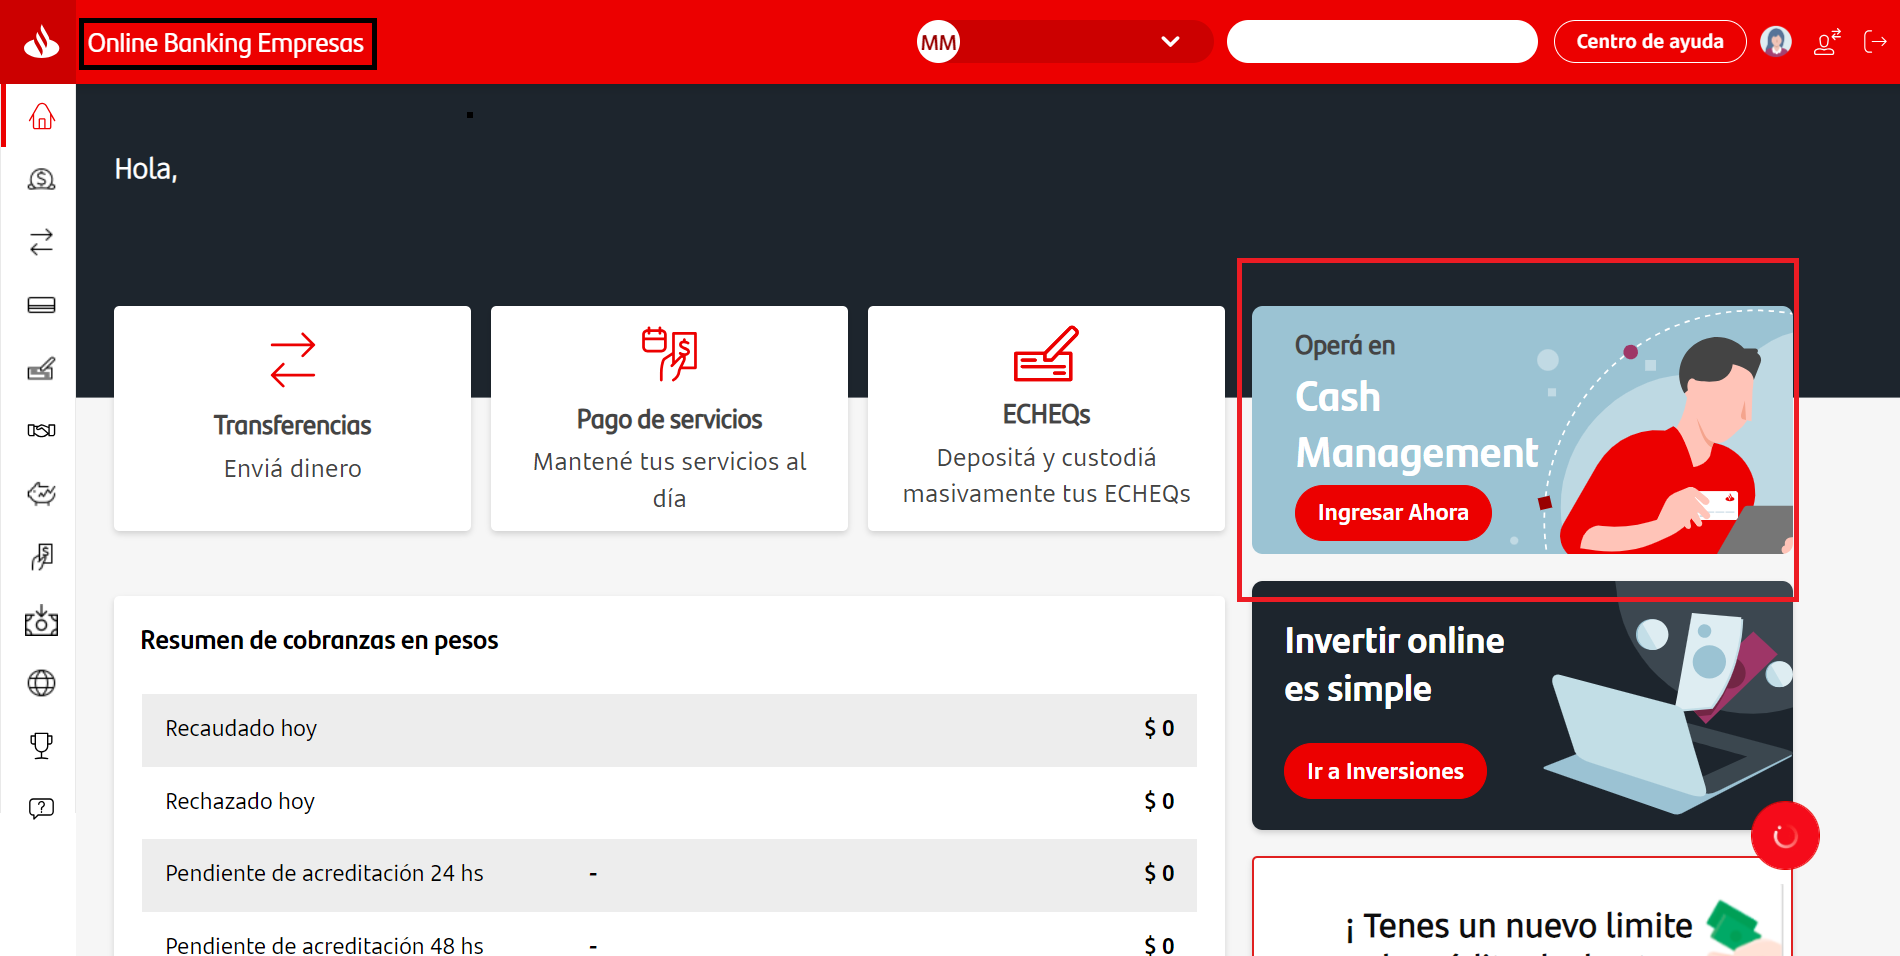
Task: Open the ECHEQs card
Action: pyautogui.click(x=1046, y=418)
